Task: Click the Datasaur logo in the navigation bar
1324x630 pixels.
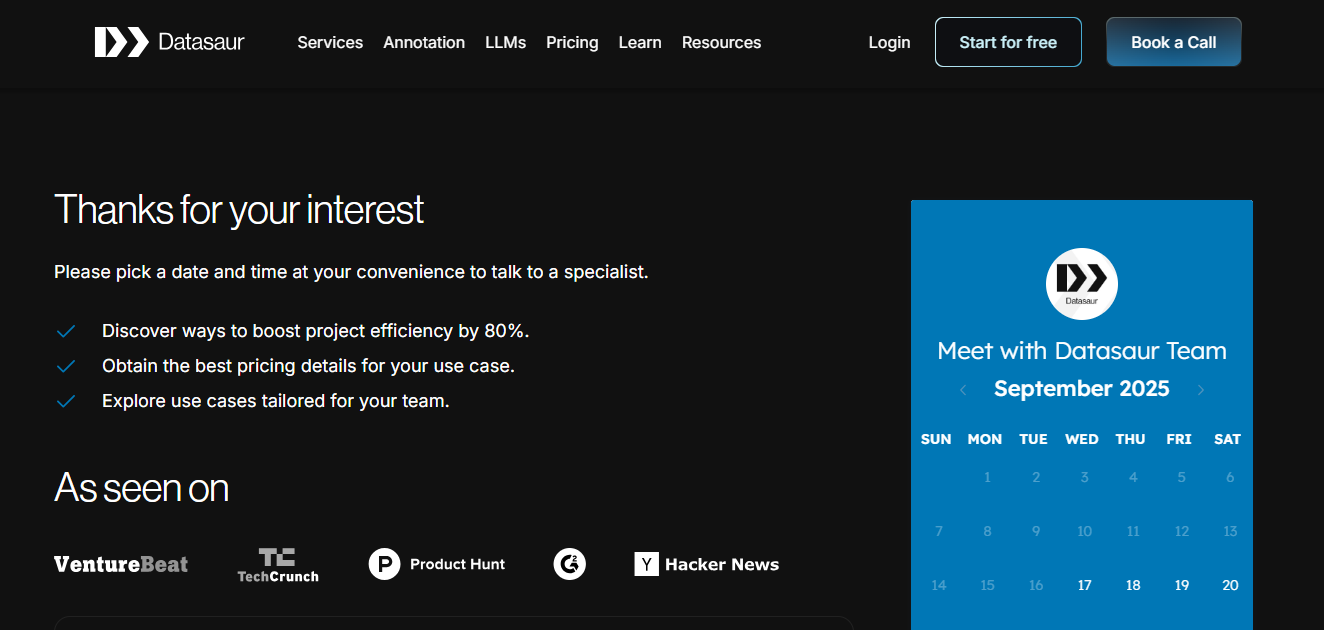Action: [x=169, y=42]
